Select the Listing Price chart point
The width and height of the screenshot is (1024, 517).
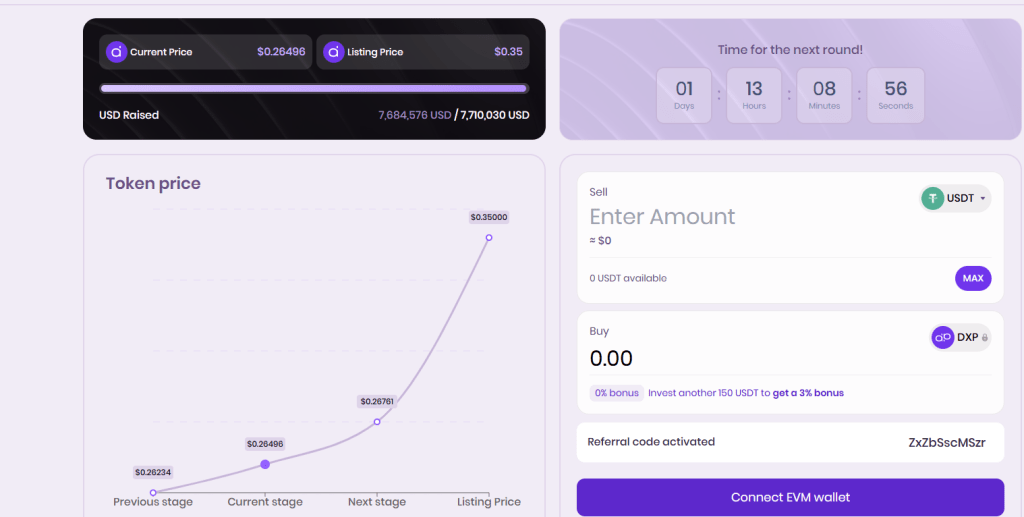pyautogui.click(x=489, y=237)
